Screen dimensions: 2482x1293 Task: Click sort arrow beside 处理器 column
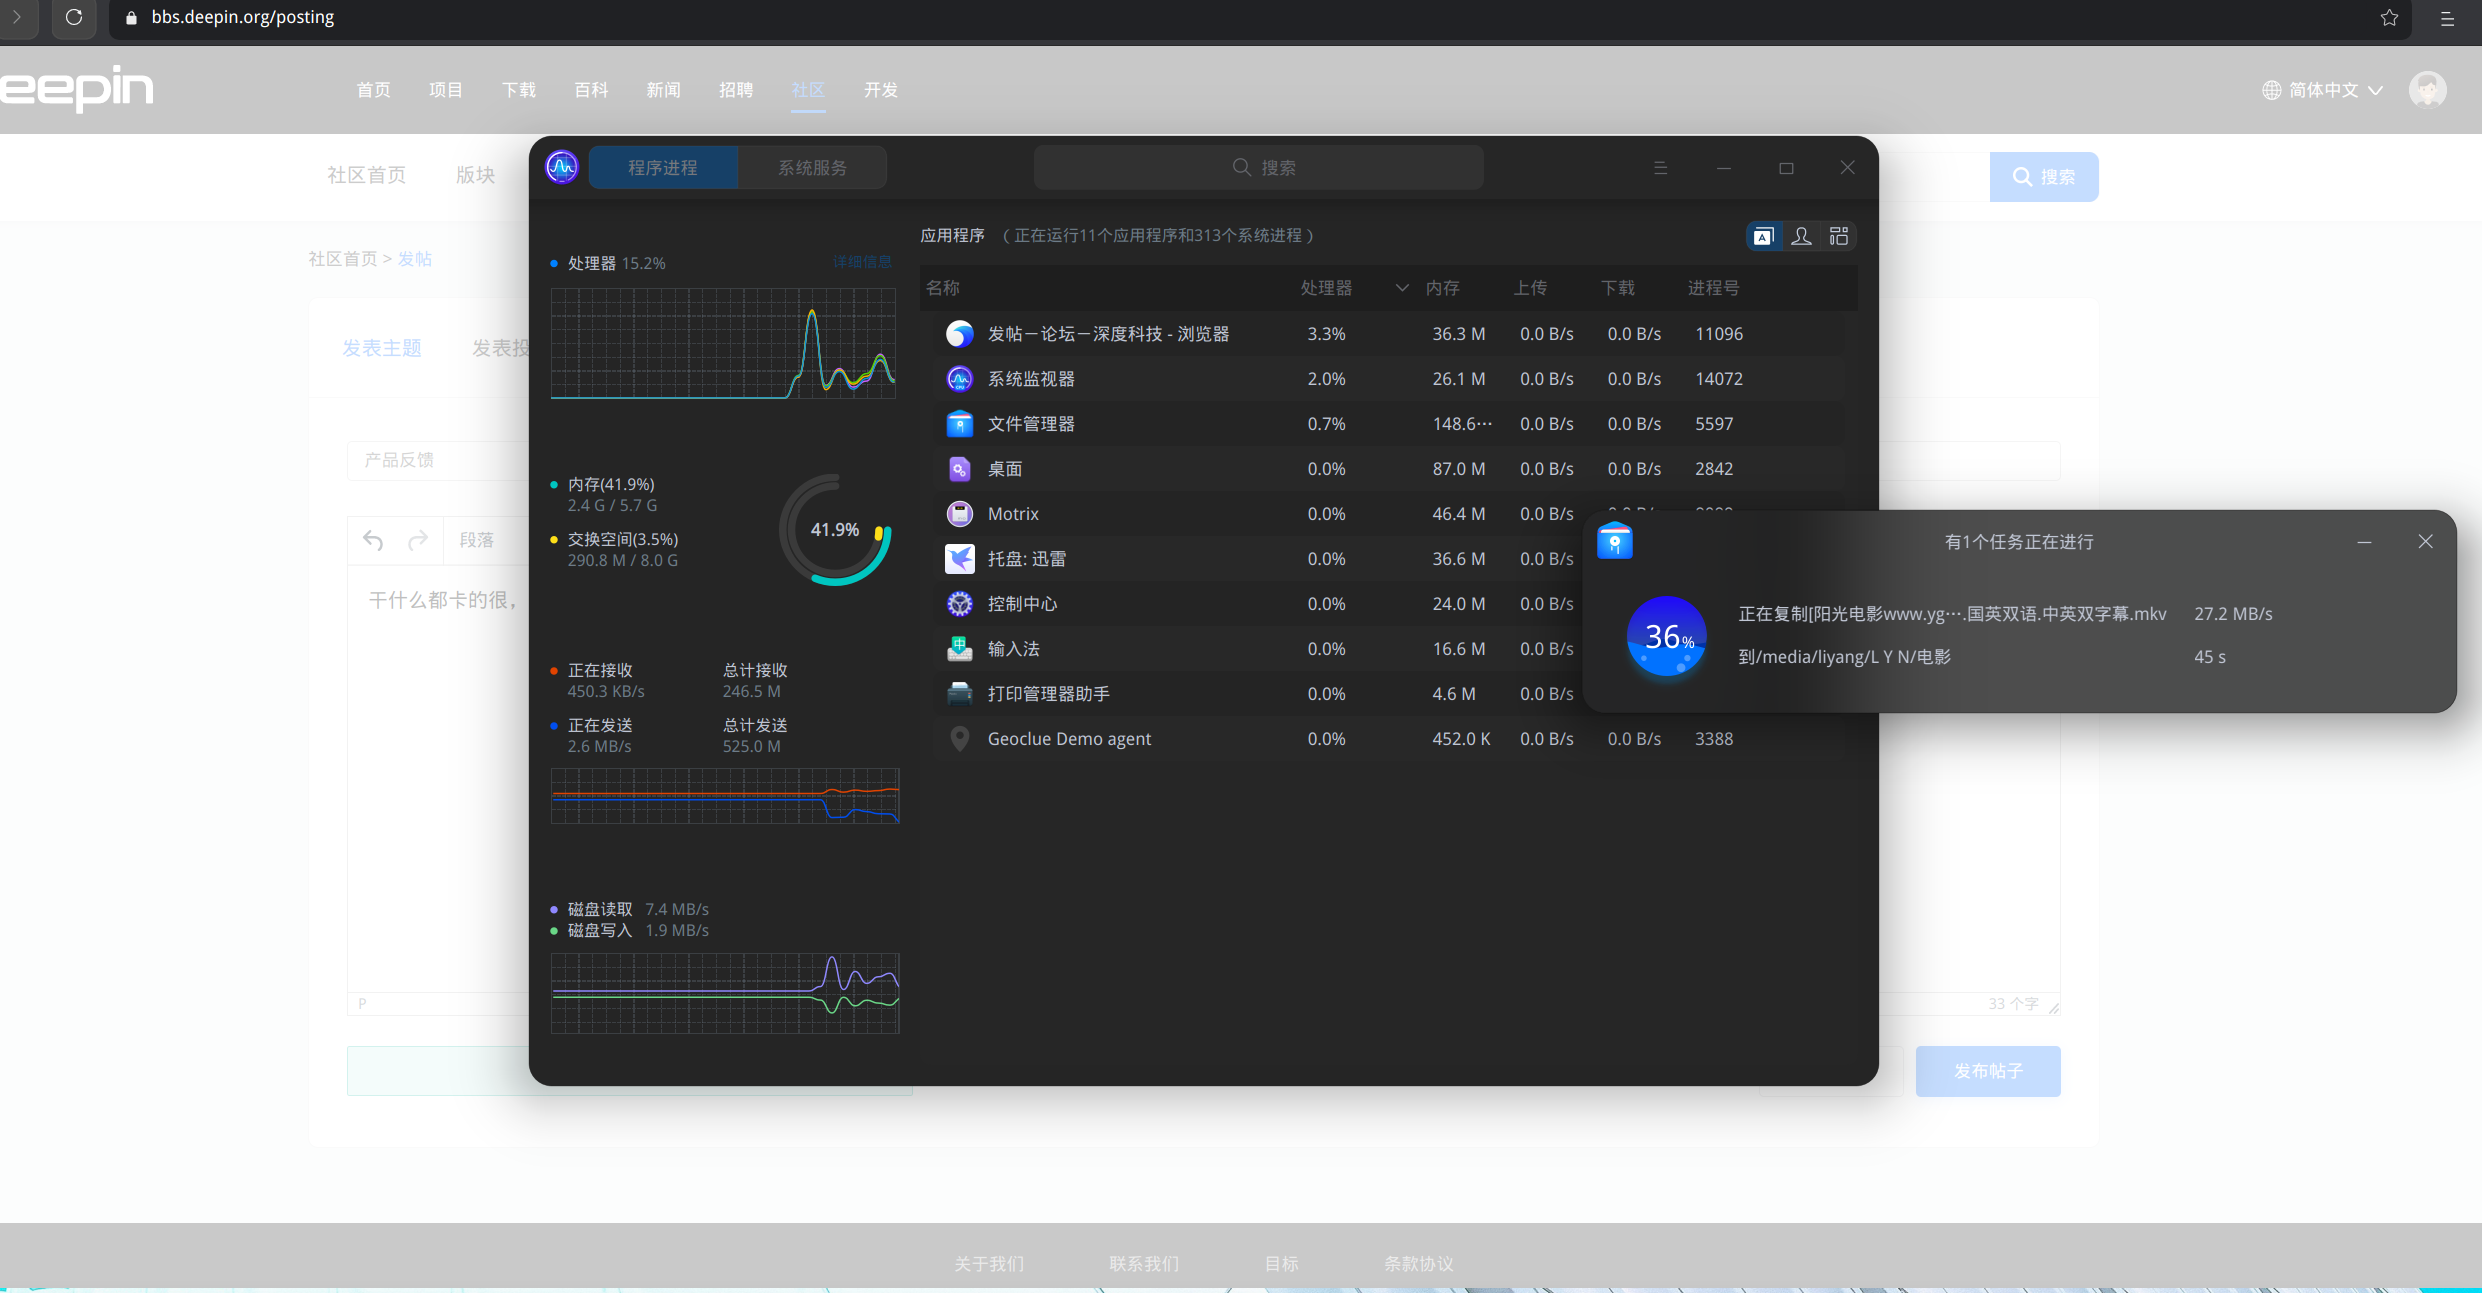pos(1402,288)
